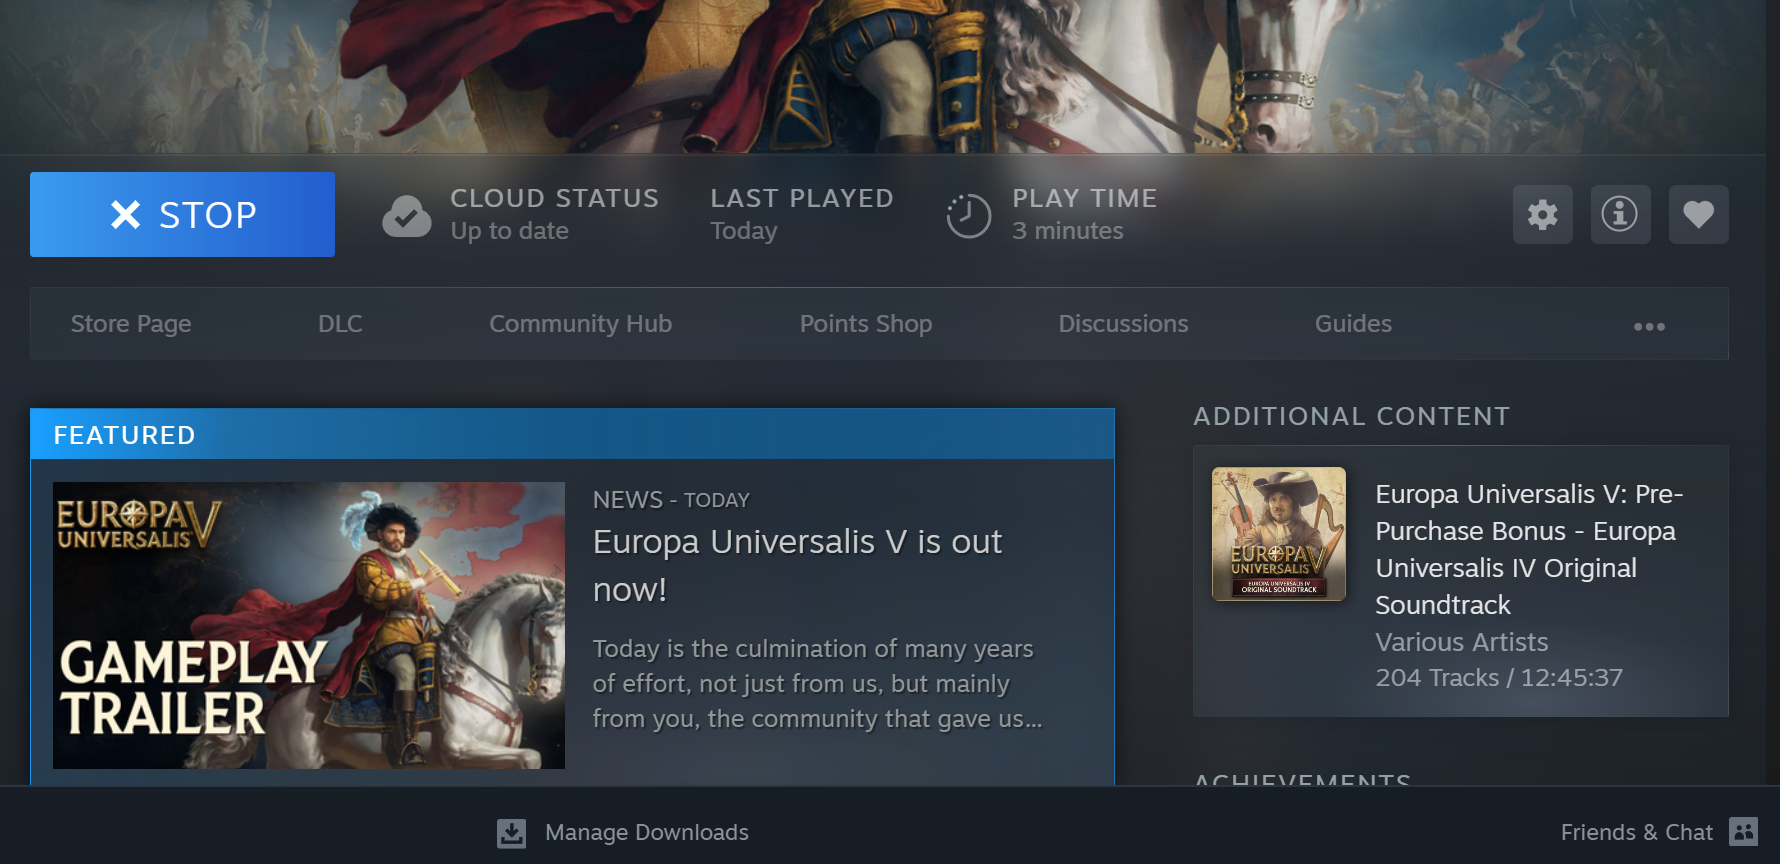1780x864 pixels.
Task: Open the soundtrack album cover thumbnail
Action: [x=1278, y=534]
